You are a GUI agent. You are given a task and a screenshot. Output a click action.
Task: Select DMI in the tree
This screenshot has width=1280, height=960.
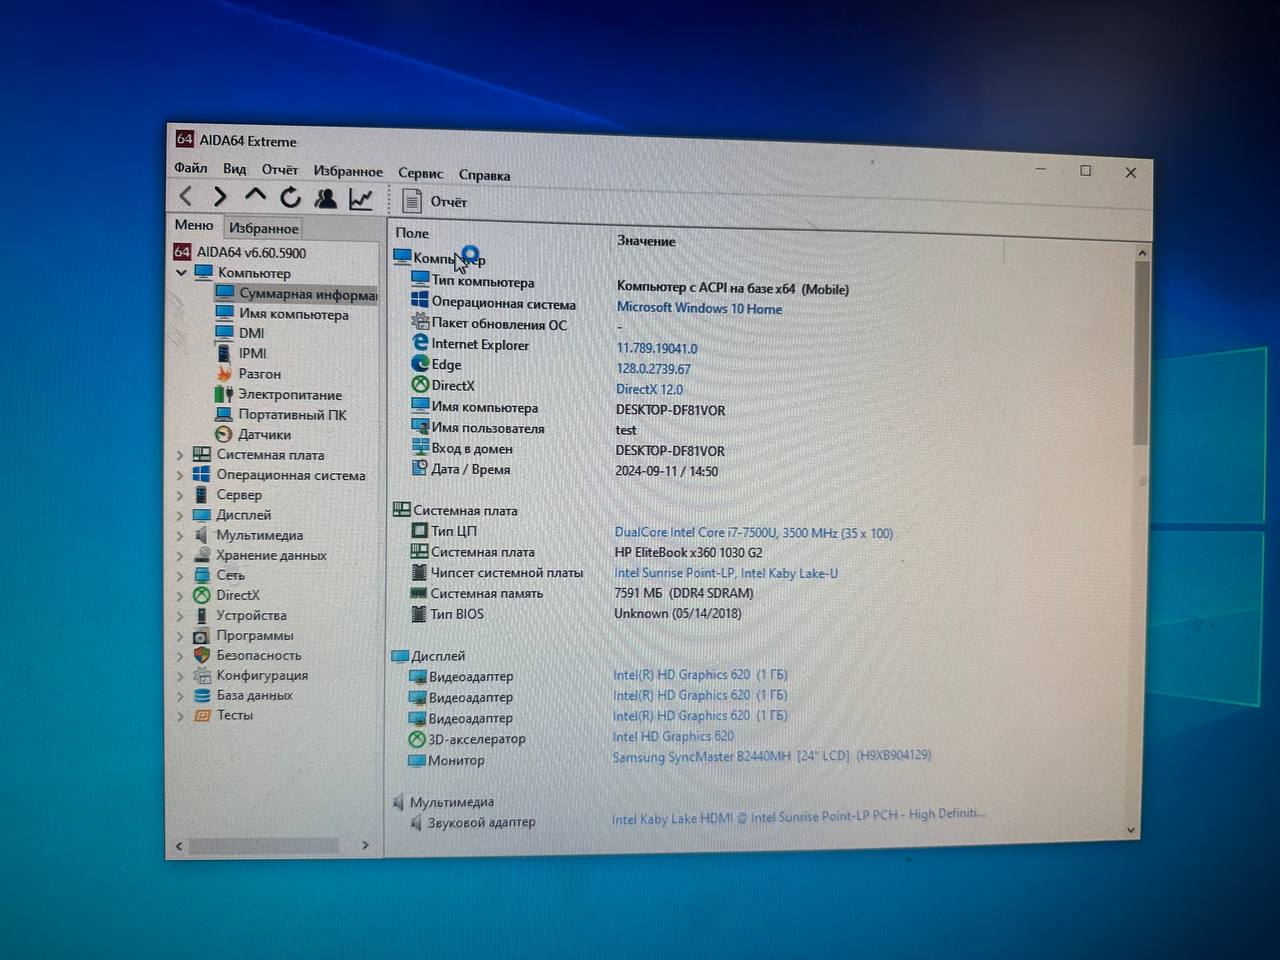(x=240, y=333)
